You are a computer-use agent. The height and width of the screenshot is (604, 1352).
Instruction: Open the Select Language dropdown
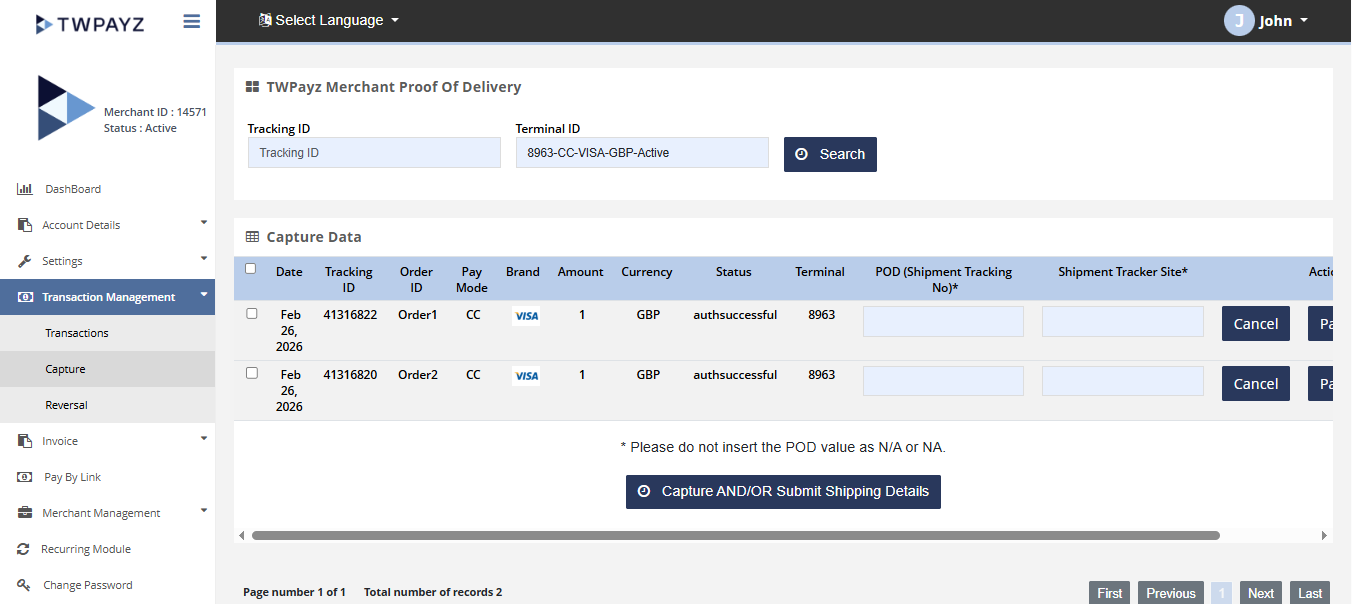(329, 20)
